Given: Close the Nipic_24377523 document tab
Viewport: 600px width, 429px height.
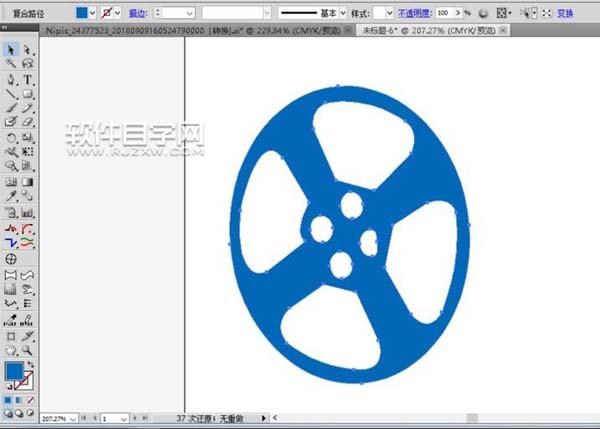Looking at the screenshot, I should [x=348, y=29].
